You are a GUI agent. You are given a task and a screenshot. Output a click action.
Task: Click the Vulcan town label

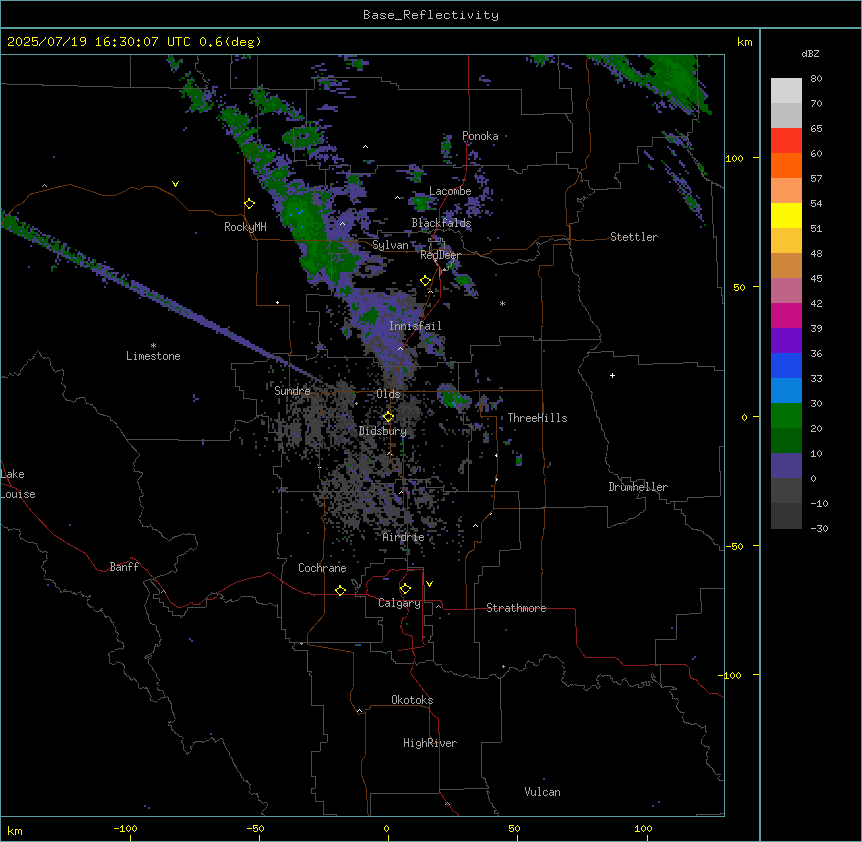click(543, 792)
